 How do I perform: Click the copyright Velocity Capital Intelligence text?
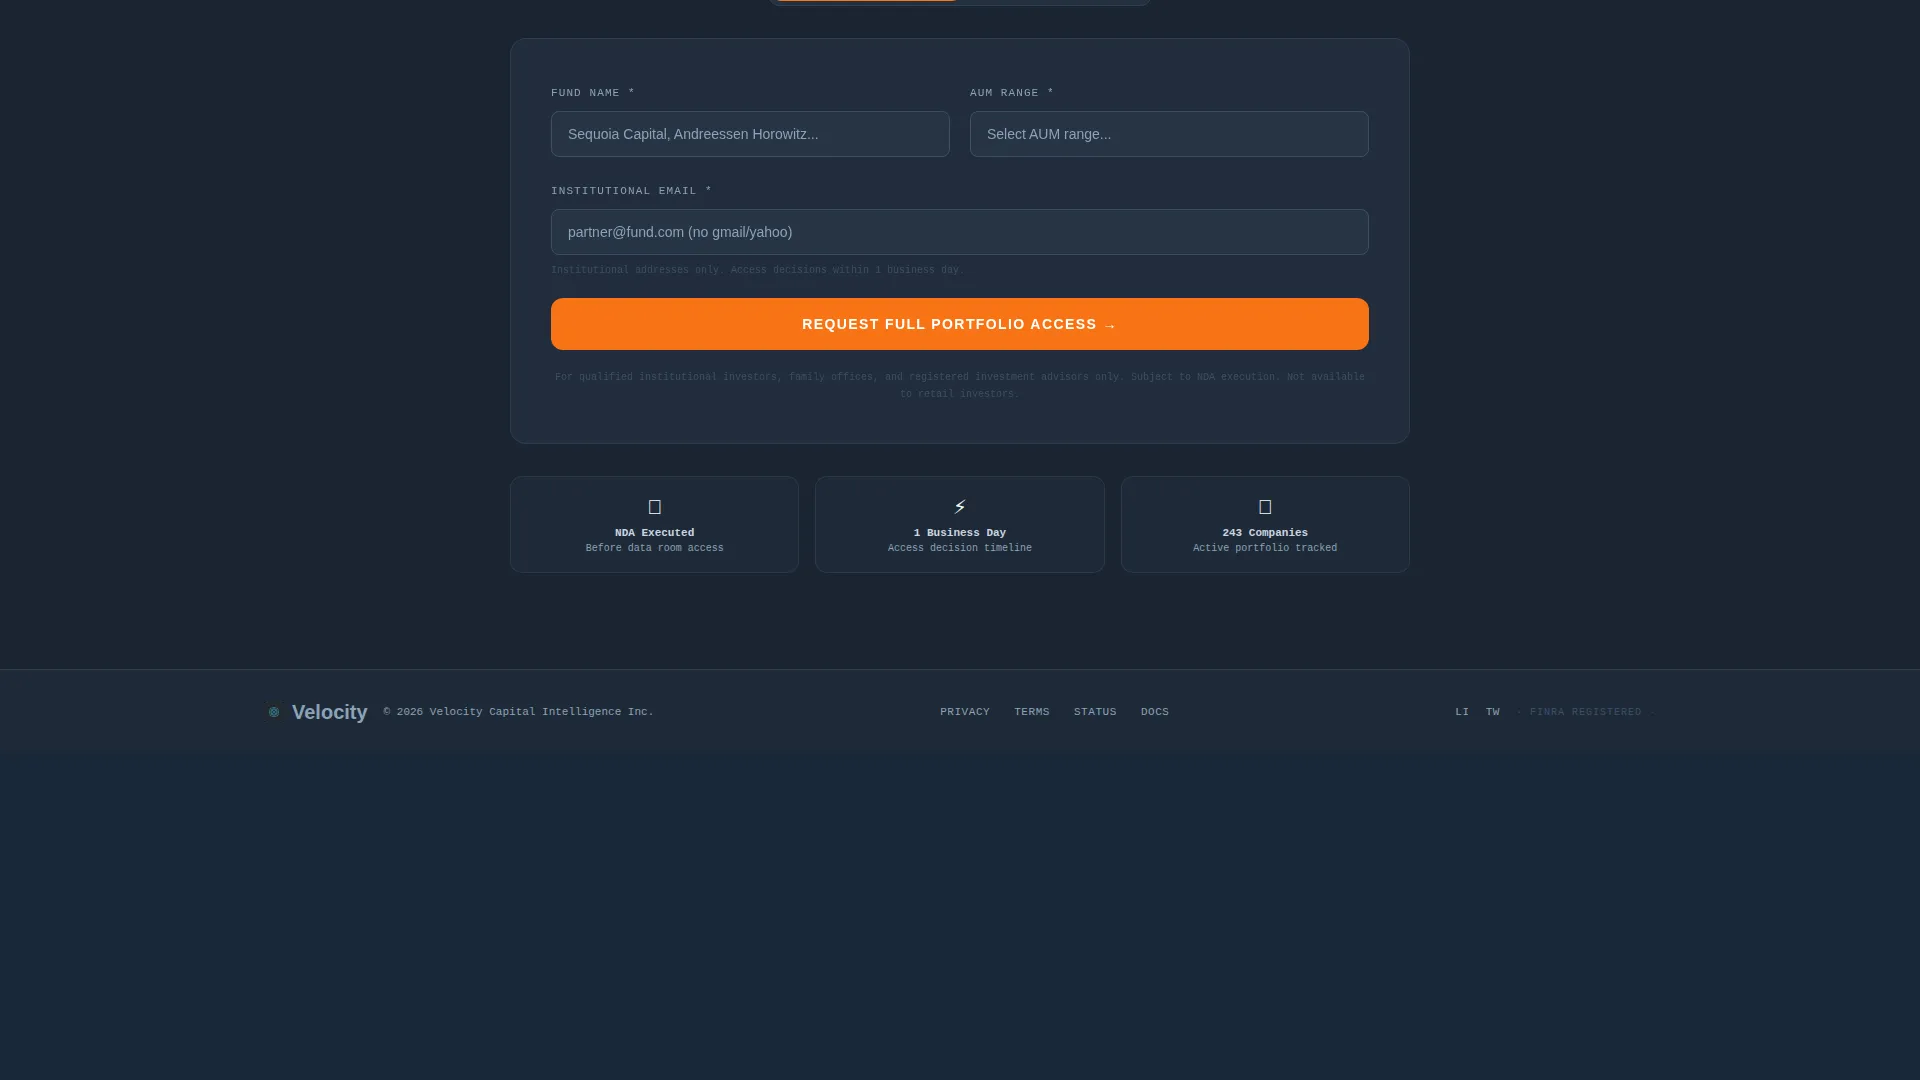(x=518, y=712)
